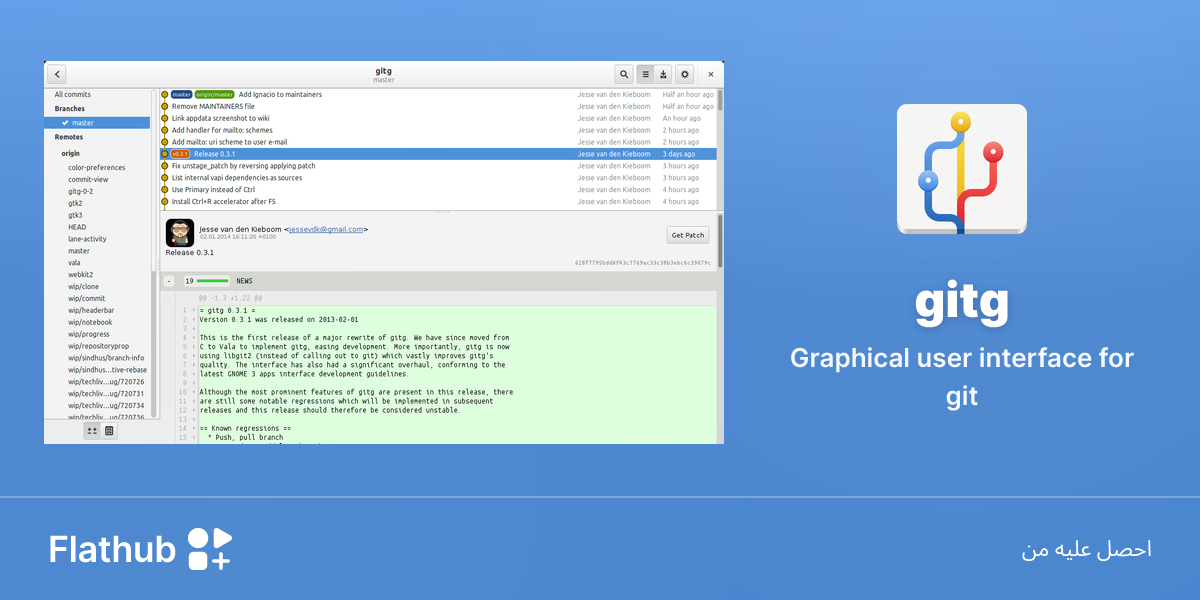Click right panel icon below branch sidebar
Viewport: 1200px width, 600px height.
(x=109, y=431)
